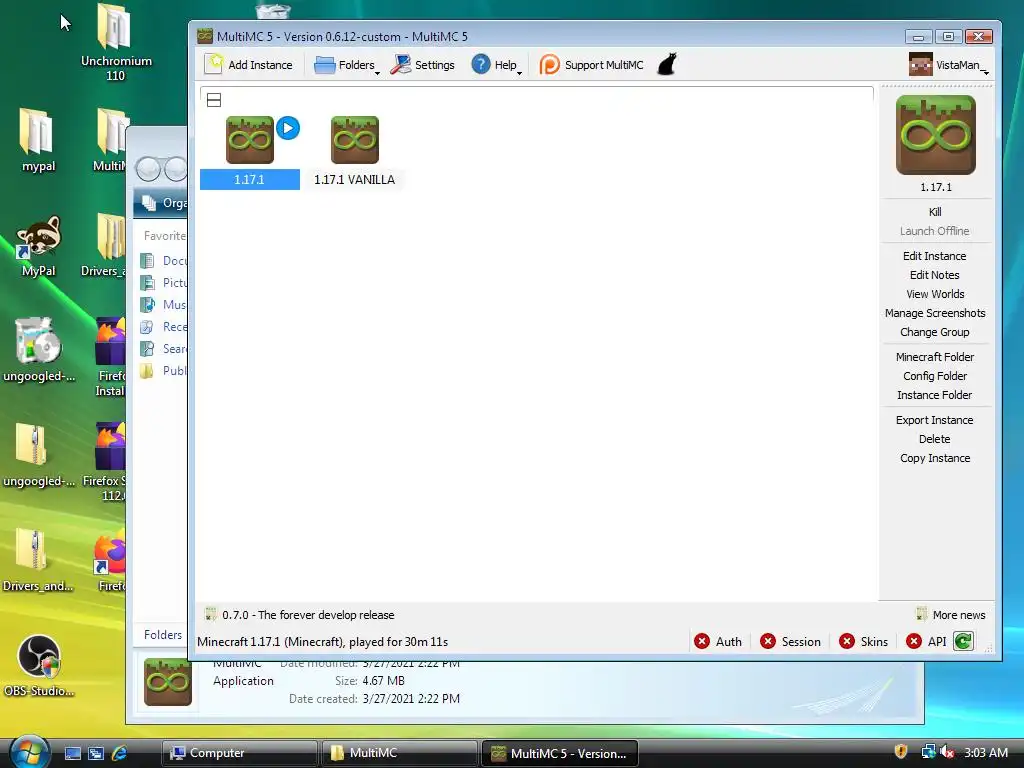Click Kill to stop the running instance
1024x768 pixels.
point(935,212)
